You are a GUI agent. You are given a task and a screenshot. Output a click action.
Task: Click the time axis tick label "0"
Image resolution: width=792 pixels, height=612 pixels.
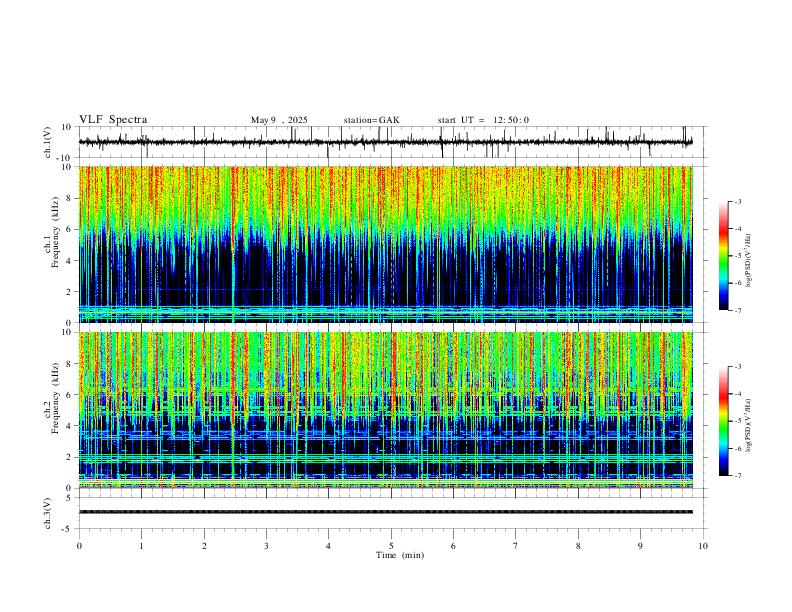pyautogui.click(x=79, y=546)
